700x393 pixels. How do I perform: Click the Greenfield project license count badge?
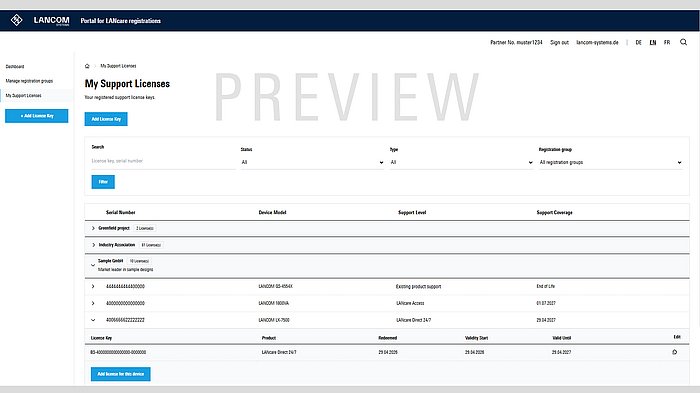pos(145,228)
